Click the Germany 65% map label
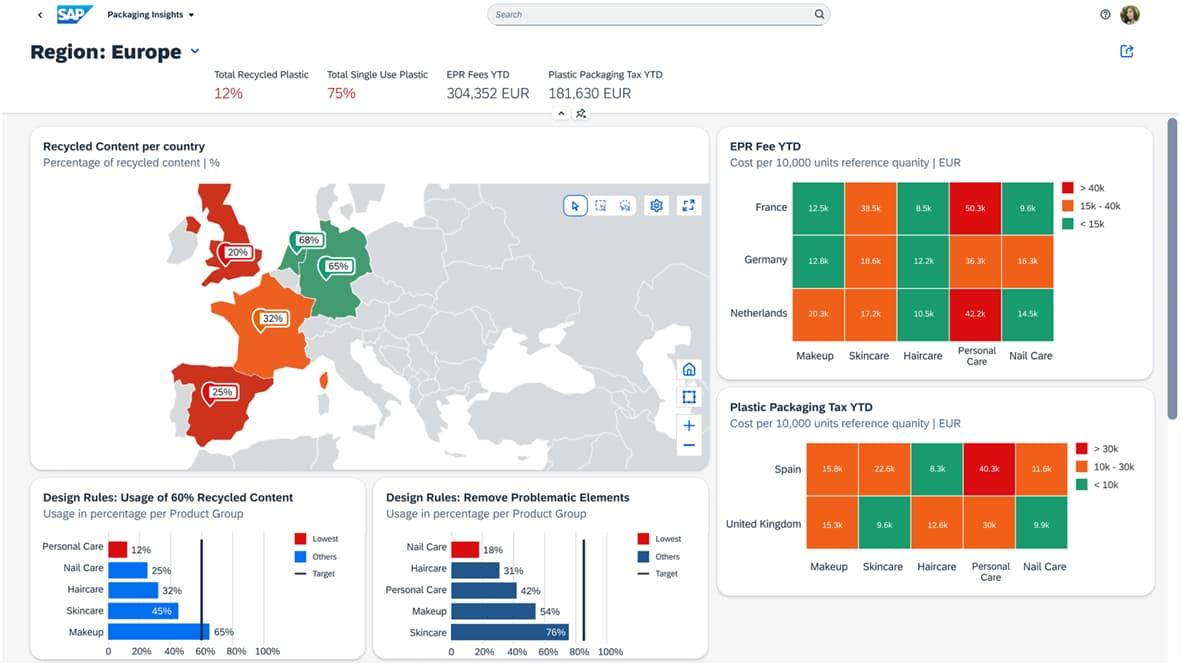Image resolution: width=1181 pixels, height=664 pixels. click(337, 267)
